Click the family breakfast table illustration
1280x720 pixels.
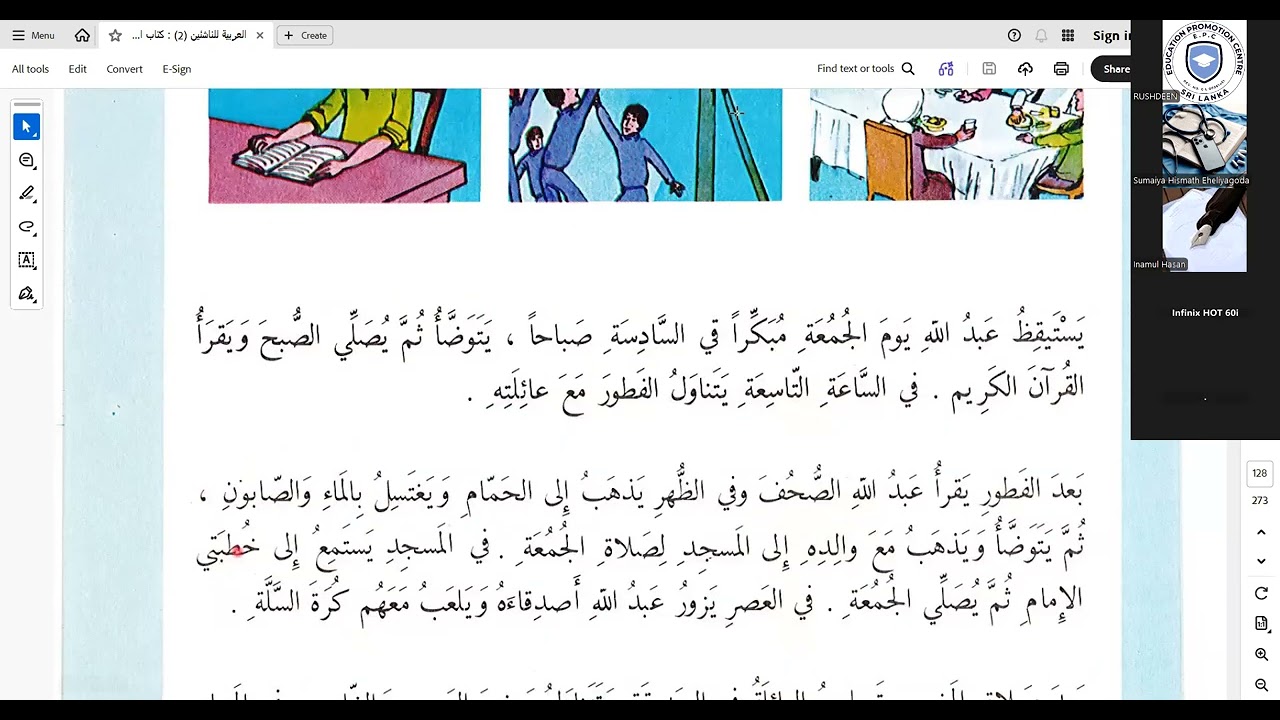coord(946,145)
